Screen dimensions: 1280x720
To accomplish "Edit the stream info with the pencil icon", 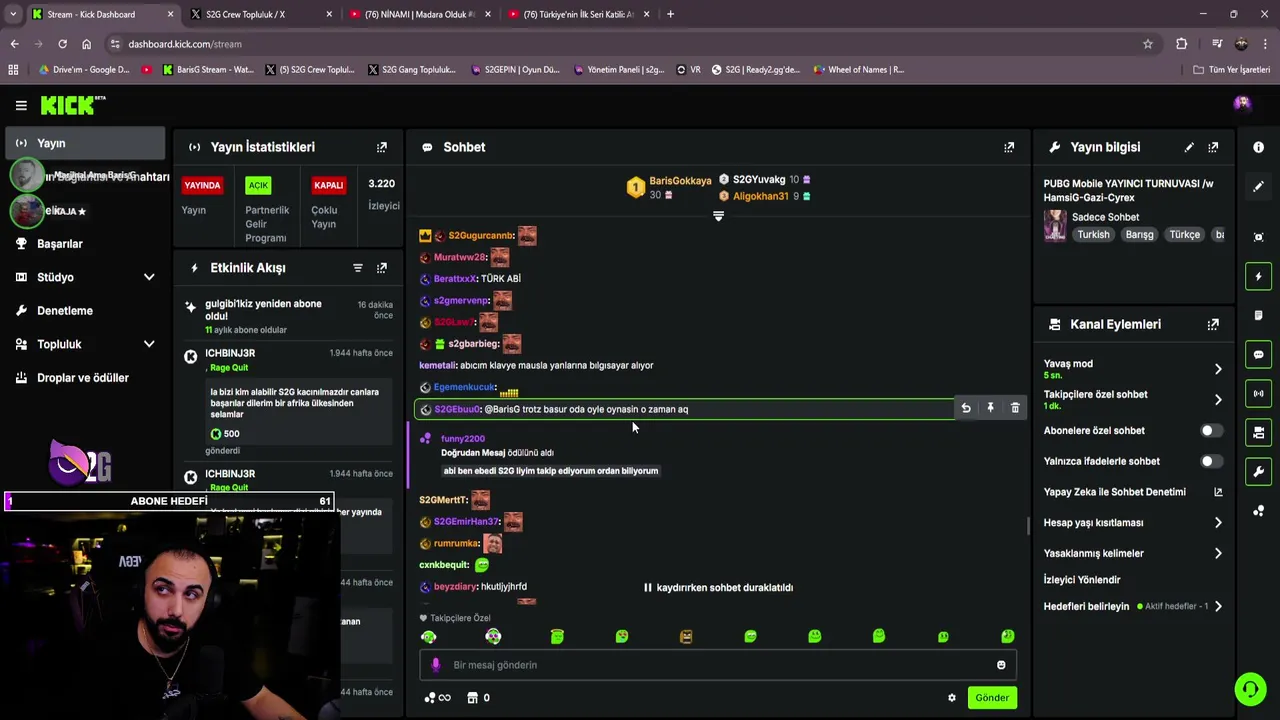I will [x=1189, y=147].
